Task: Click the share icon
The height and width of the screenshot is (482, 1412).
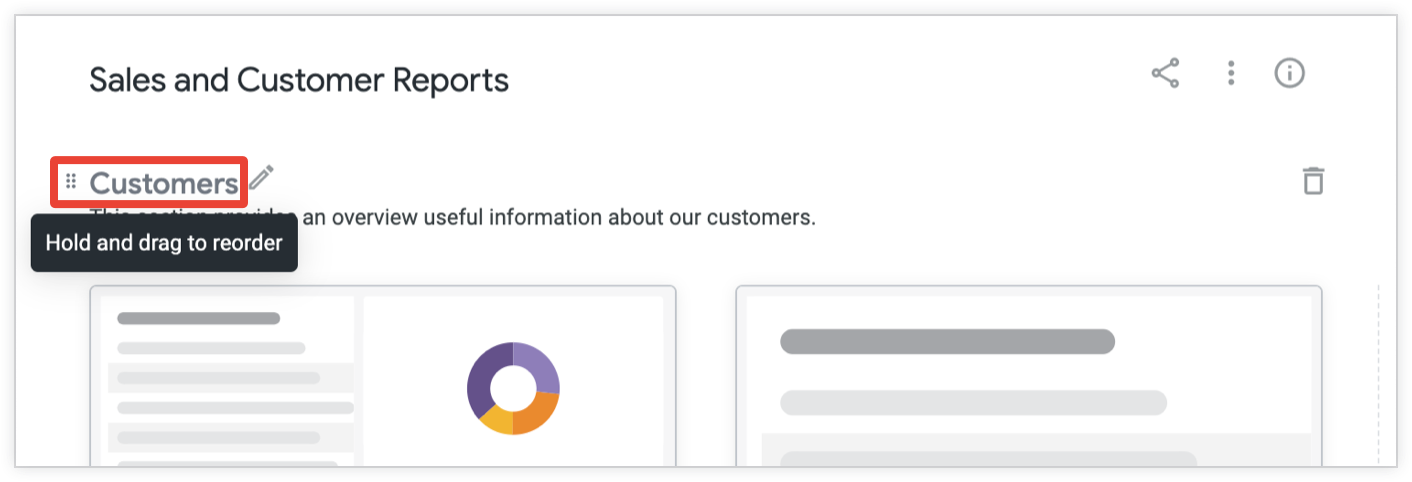Action: (1165, 73)
